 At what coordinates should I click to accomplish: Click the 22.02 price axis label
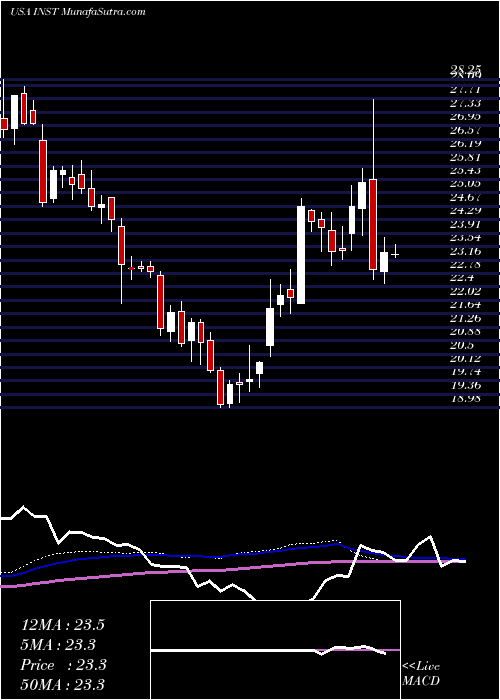465,291
